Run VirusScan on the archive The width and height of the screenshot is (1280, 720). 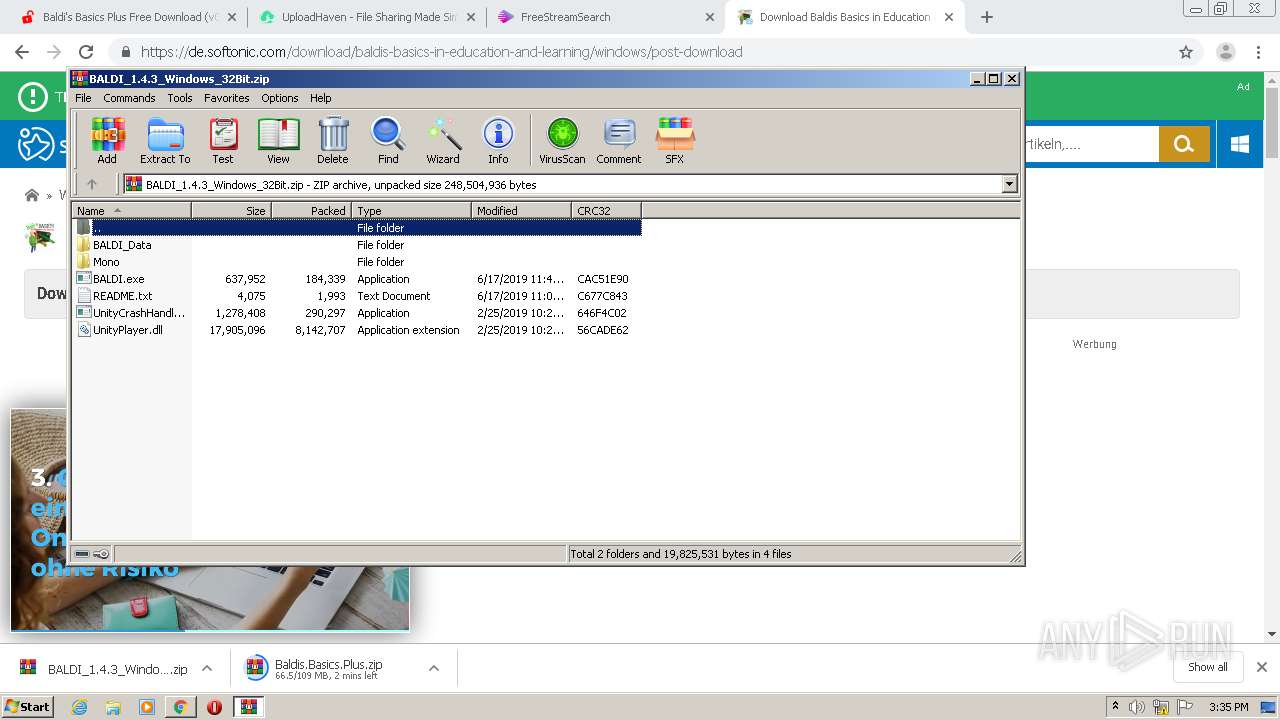pos(562,141)
